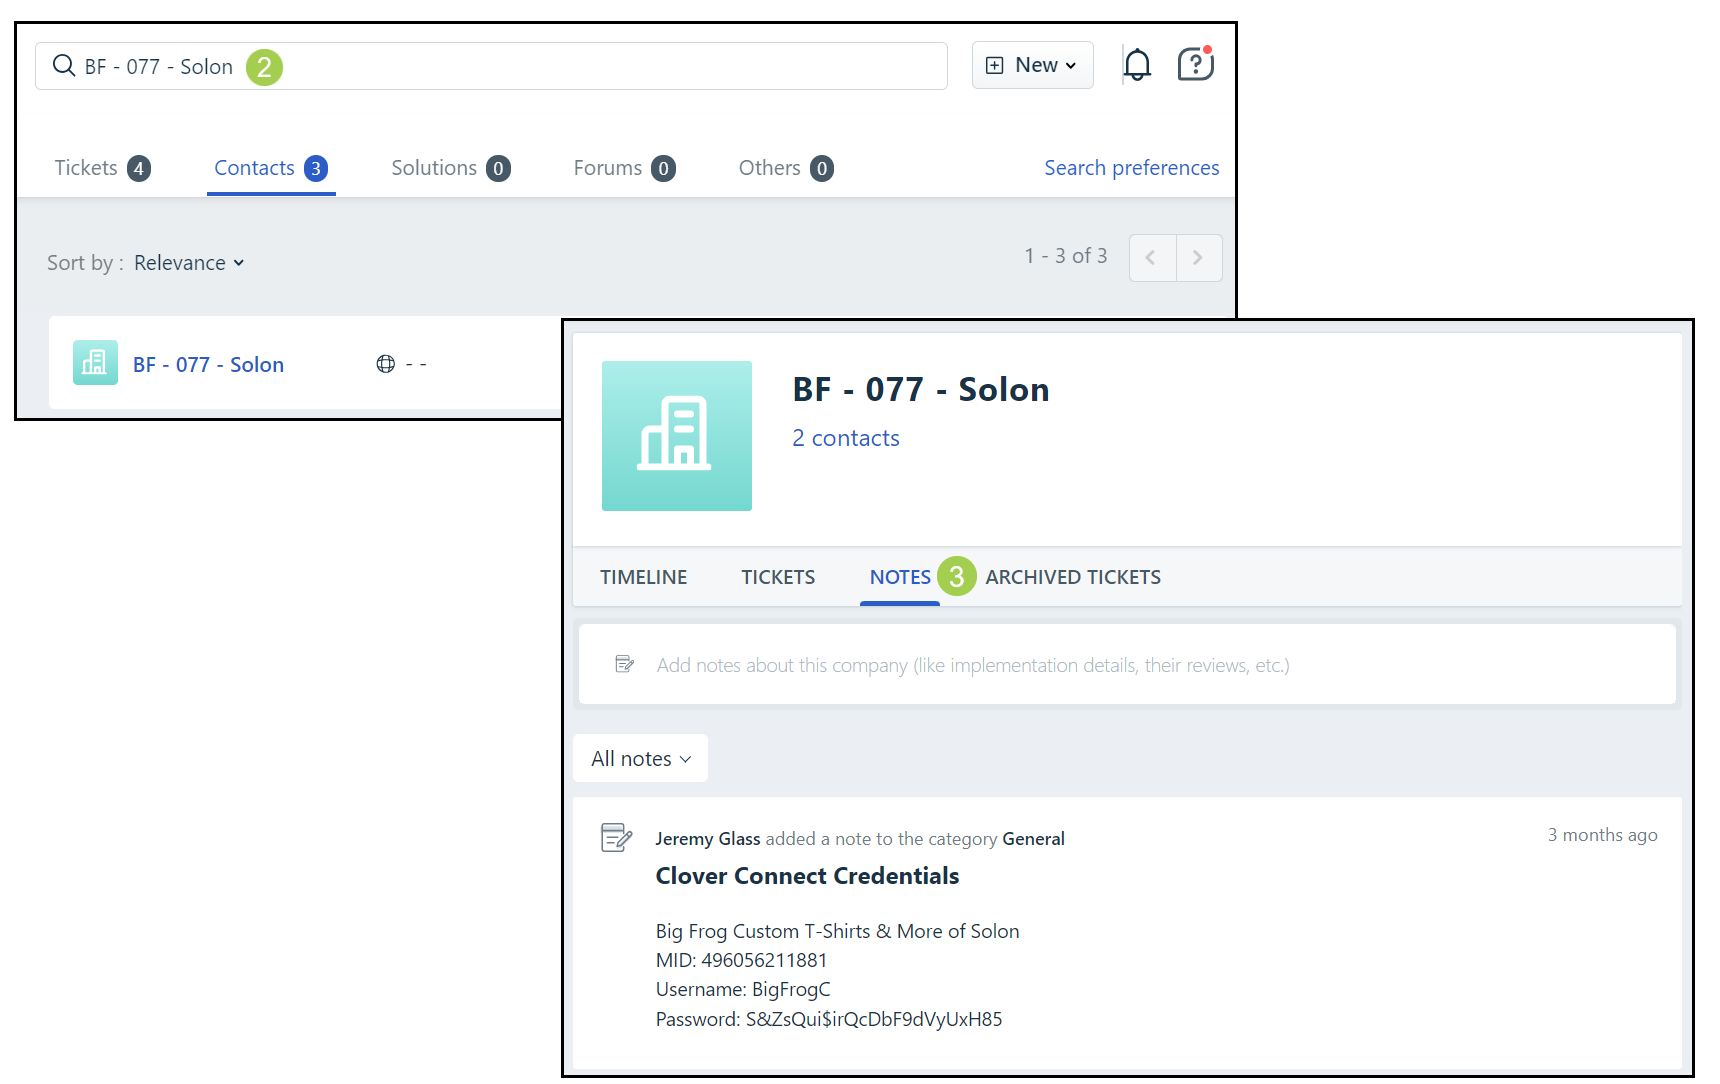This screenshot has height=1084, width=1720.
Task: Switch to the TIMELINE tab
Action: pyautogui.click(x=644, y=577)
